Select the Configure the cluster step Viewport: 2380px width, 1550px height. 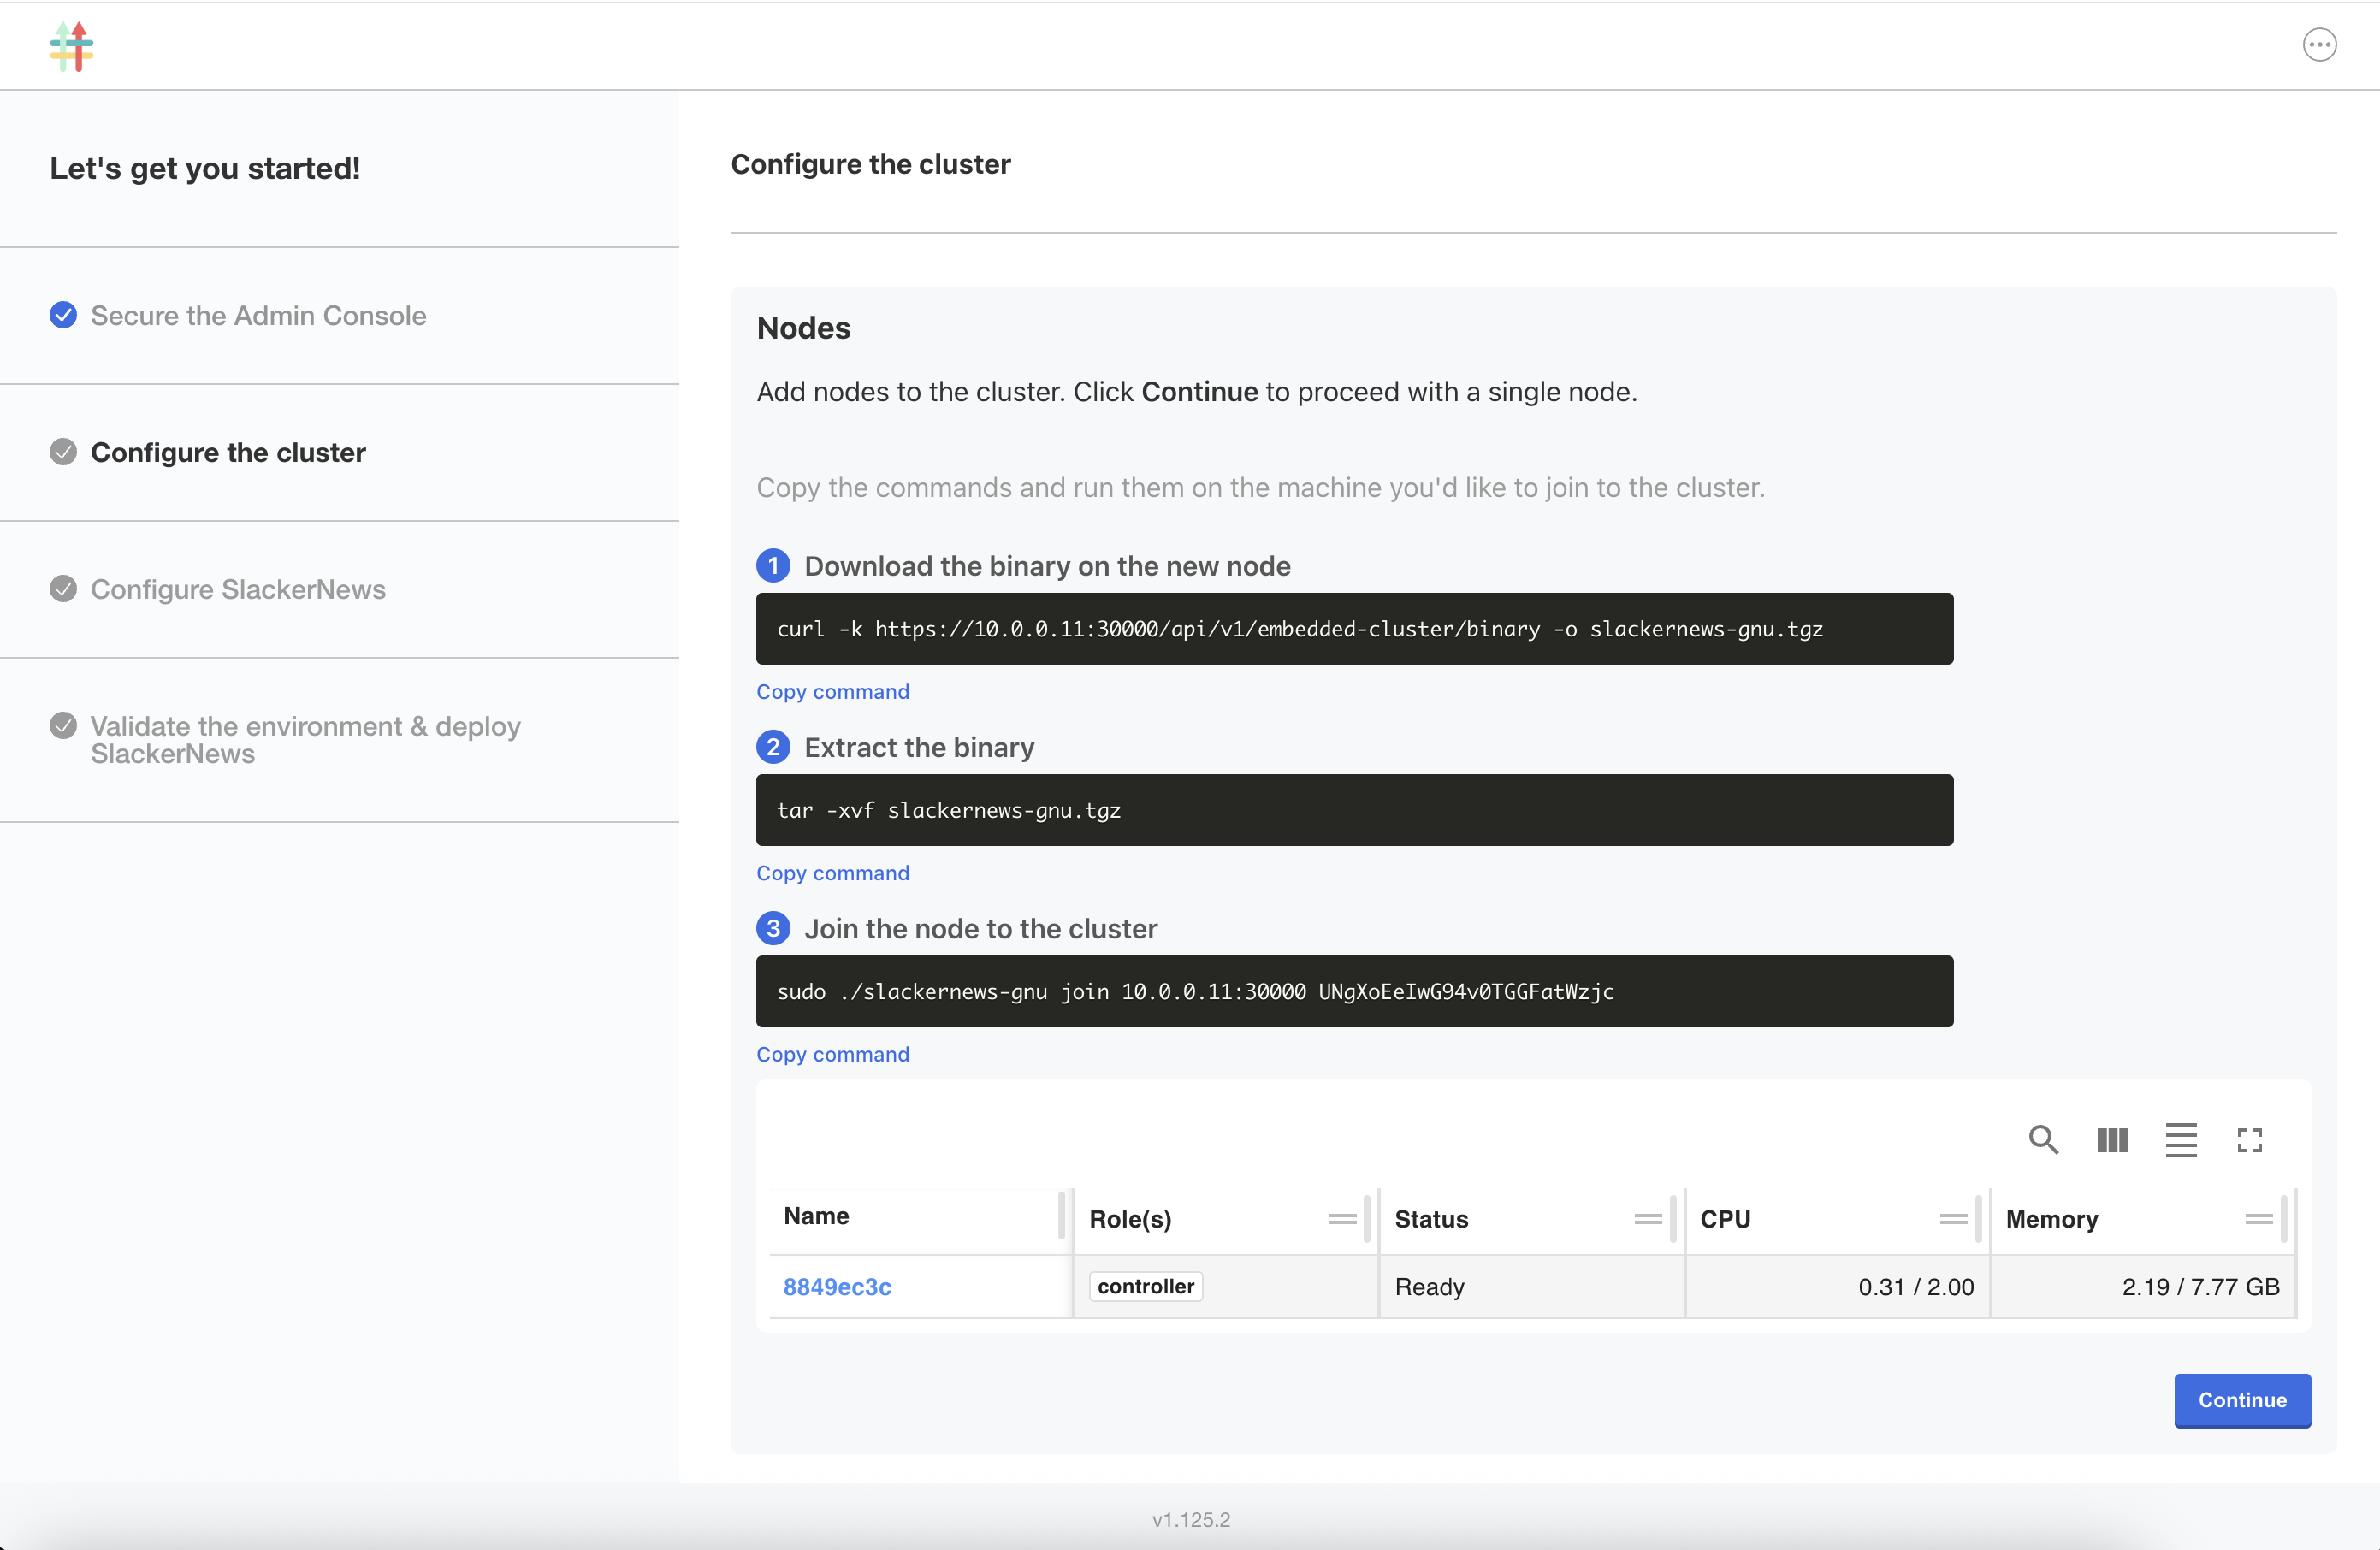point(227,452)
